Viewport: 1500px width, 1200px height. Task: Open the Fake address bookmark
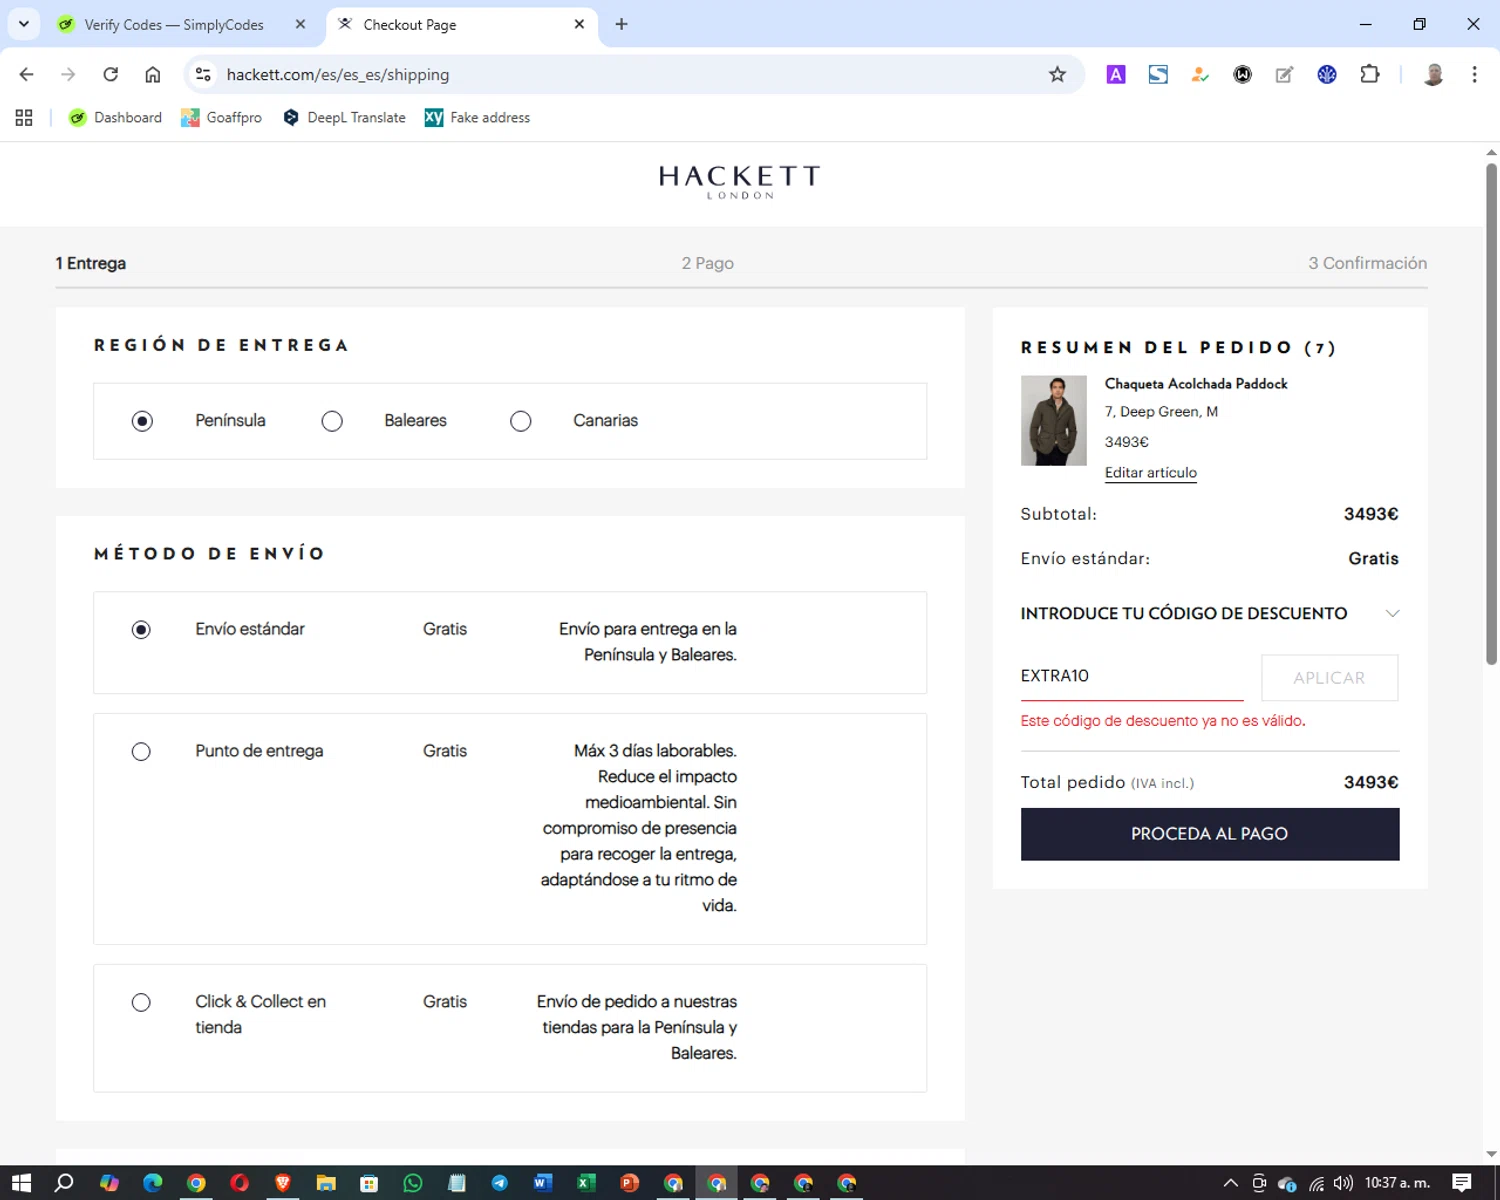click(x=477, y=118)
